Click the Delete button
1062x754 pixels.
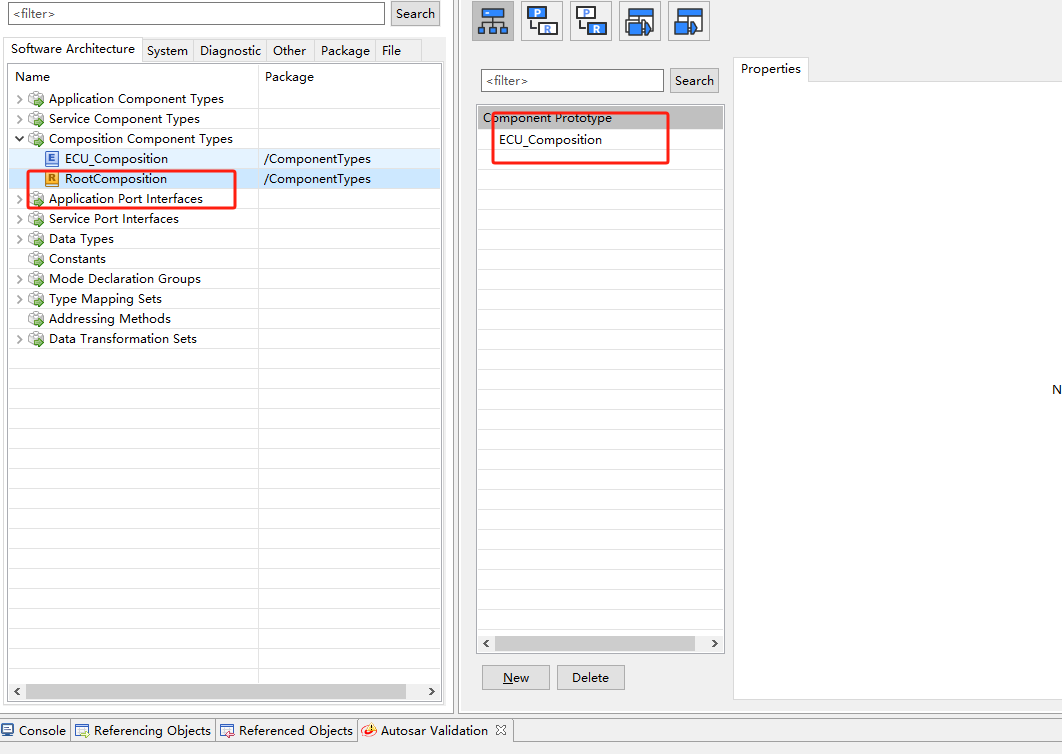[590, 677]
